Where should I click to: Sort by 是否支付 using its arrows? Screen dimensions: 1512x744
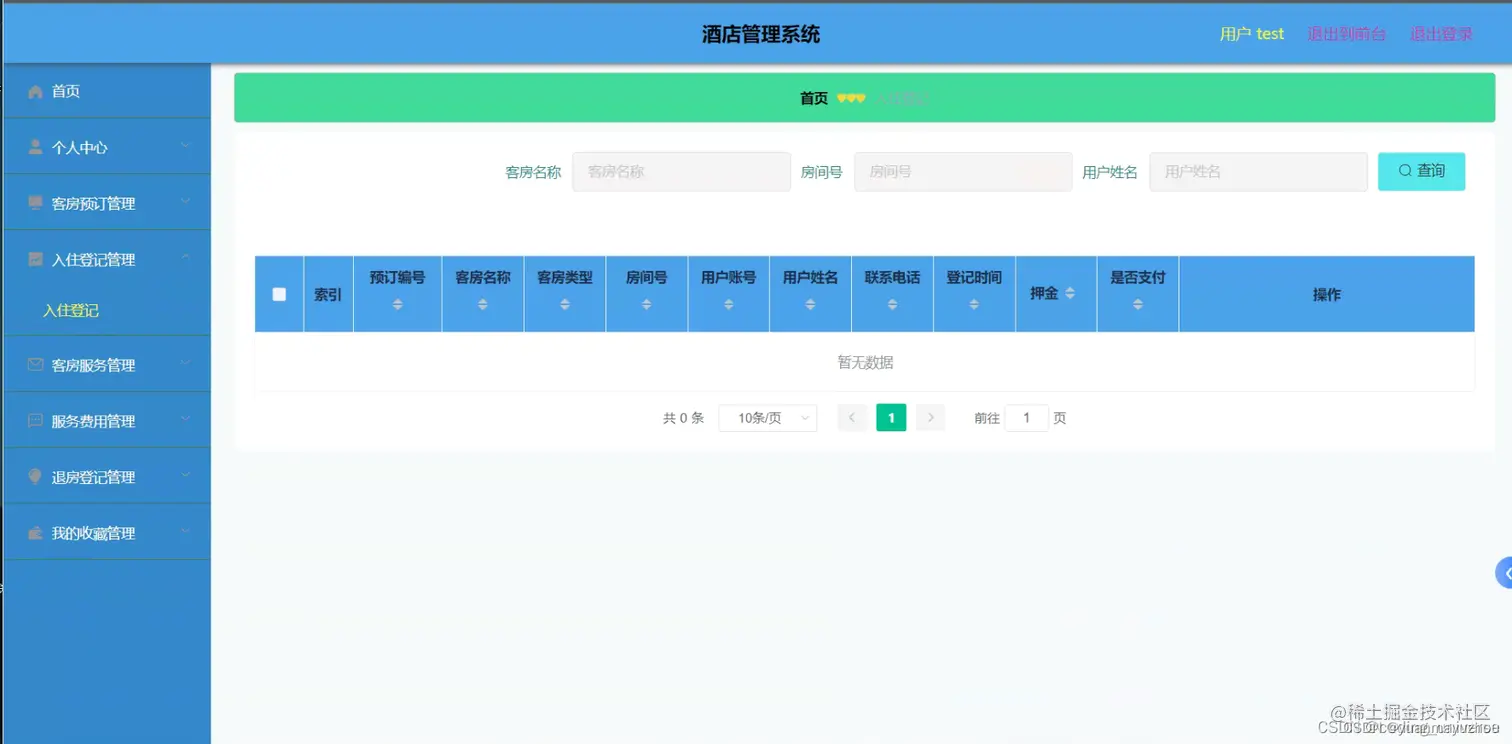(1138, 304)
